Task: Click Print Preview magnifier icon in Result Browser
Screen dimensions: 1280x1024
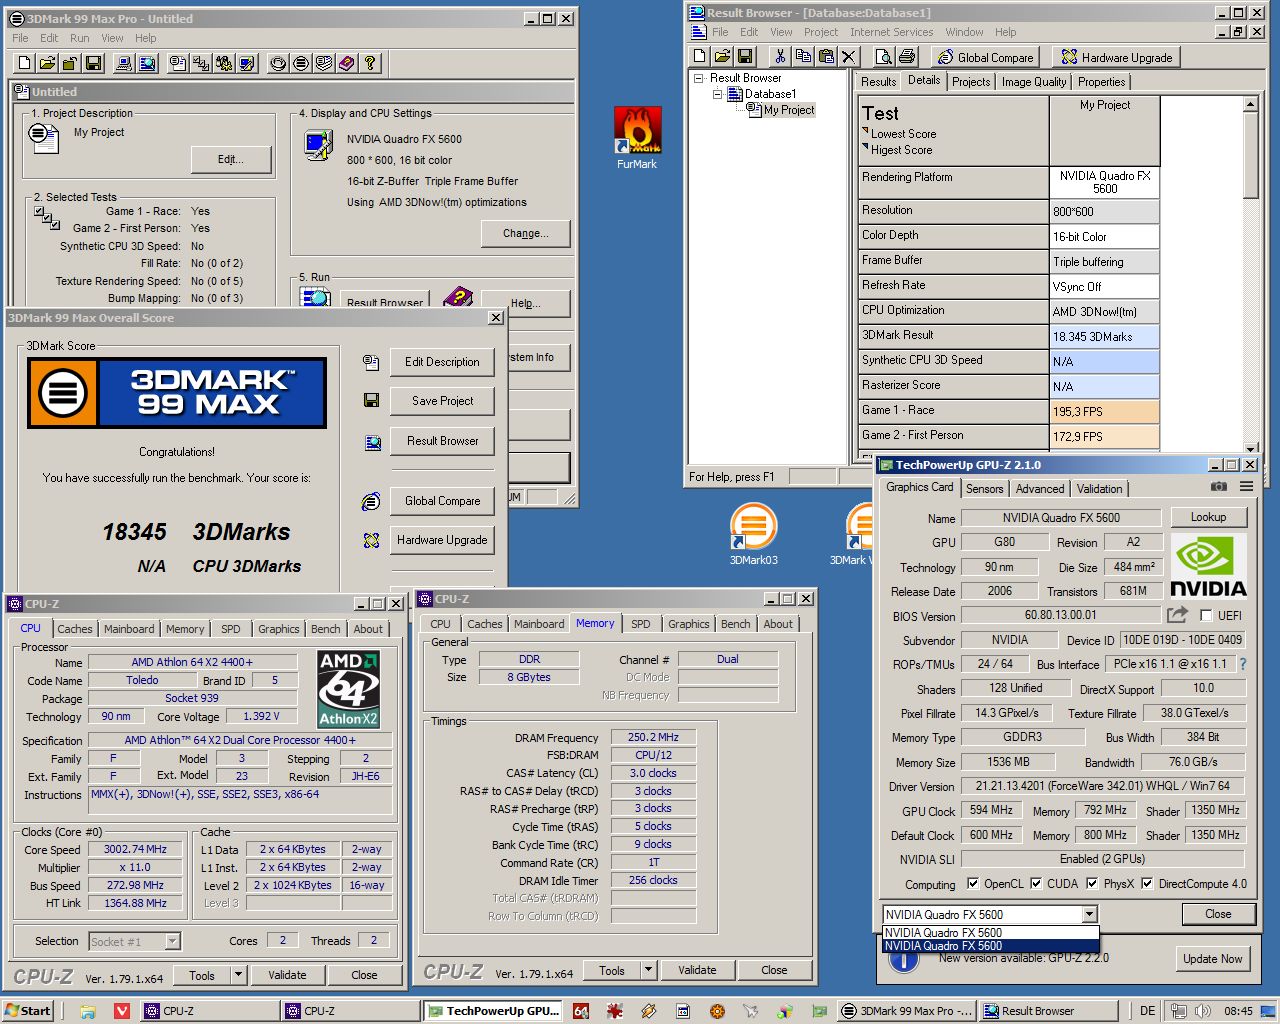Action: tap(884, 57)
